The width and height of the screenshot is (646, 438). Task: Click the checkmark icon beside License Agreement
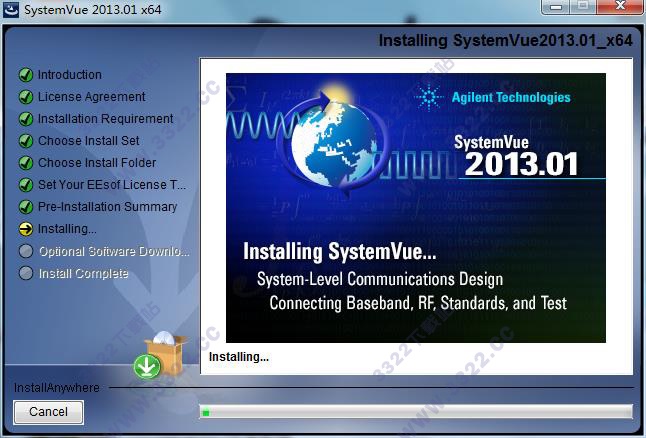[x=26, y=97]
